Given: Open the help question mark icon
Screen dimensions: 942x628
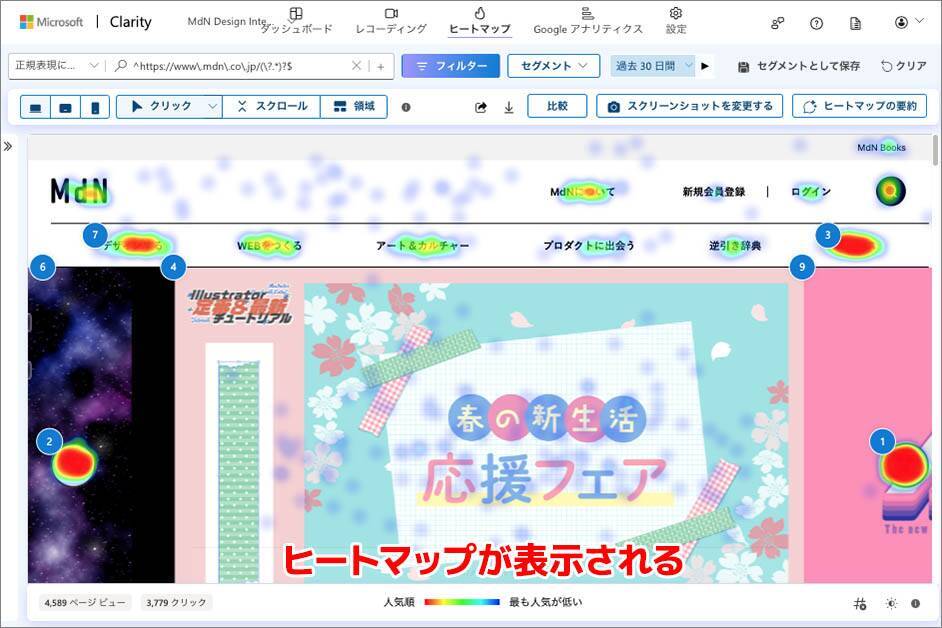Looking at the screenshot, I should point(817,22).
